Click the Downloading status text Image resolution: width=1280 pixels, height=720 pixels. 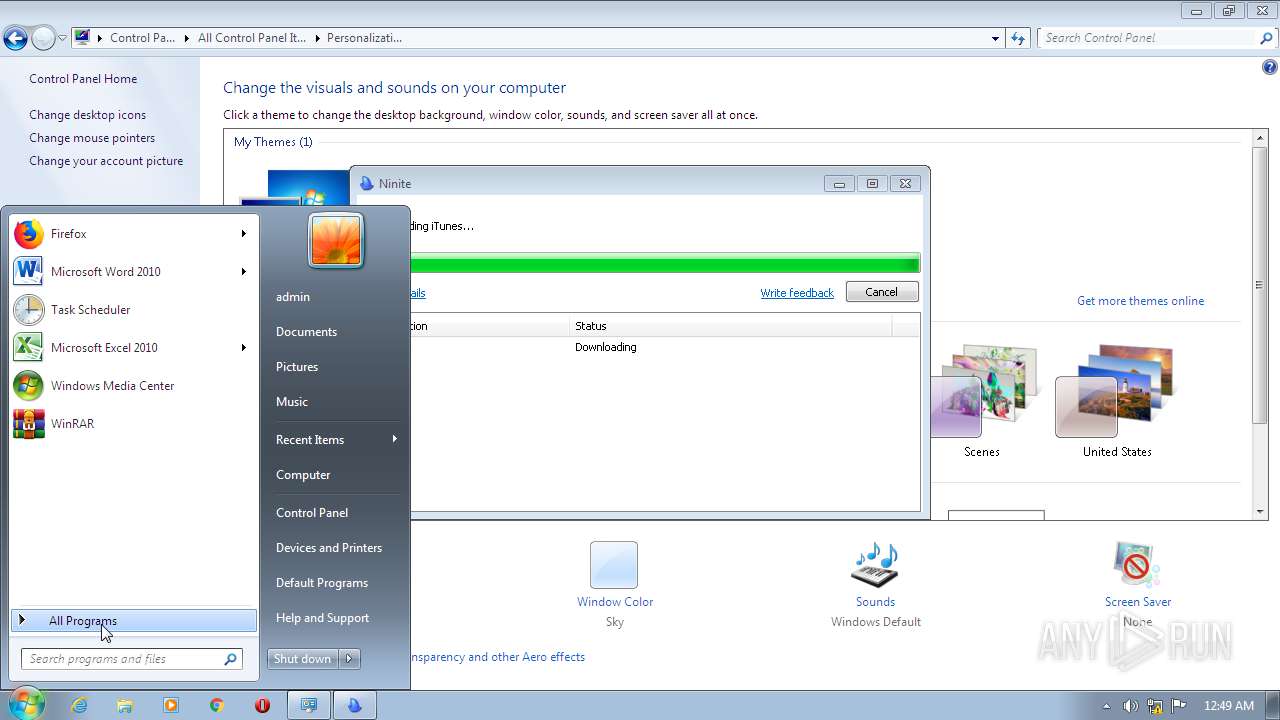point(605,347)
